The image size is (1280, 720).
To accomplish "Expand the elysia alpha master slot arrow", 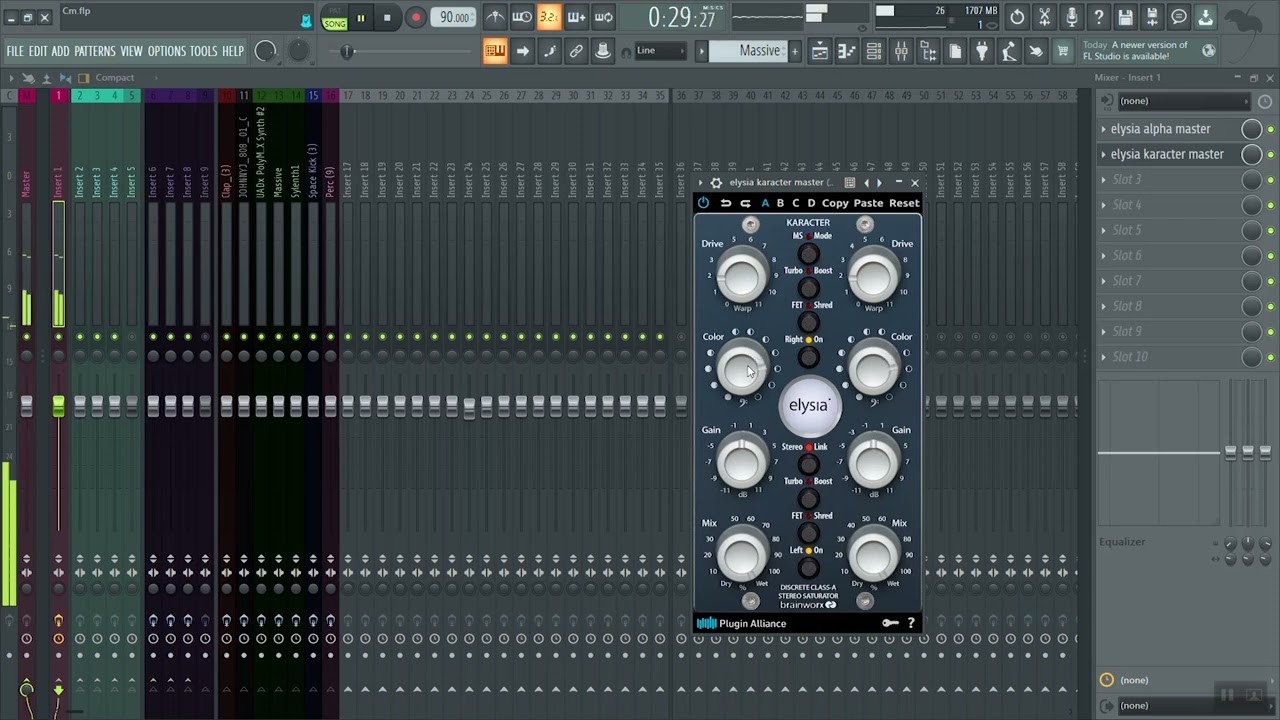I will click(x=1104, y=129).
